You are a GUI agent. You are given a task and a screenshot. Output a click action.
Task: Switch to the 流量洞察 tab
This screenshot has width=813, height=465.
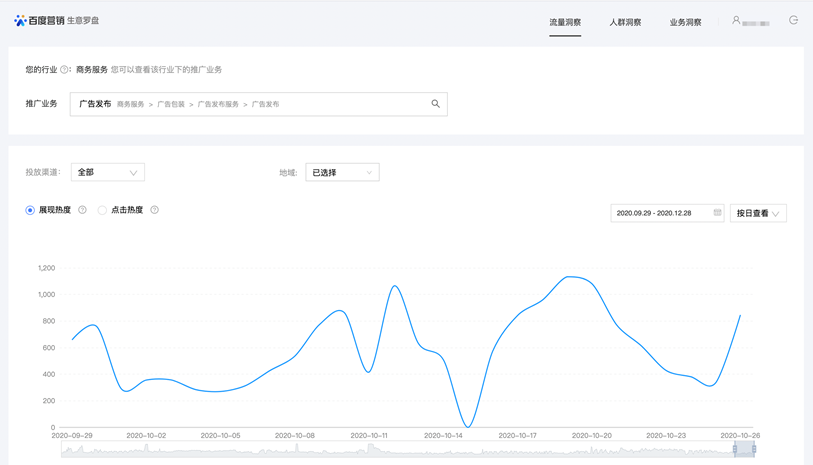click(565, 22)
